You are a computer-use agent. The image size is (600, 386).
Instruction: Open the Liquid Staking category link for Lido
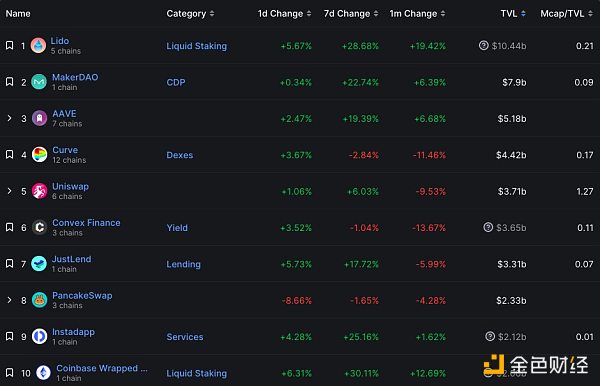click(197, 46)
